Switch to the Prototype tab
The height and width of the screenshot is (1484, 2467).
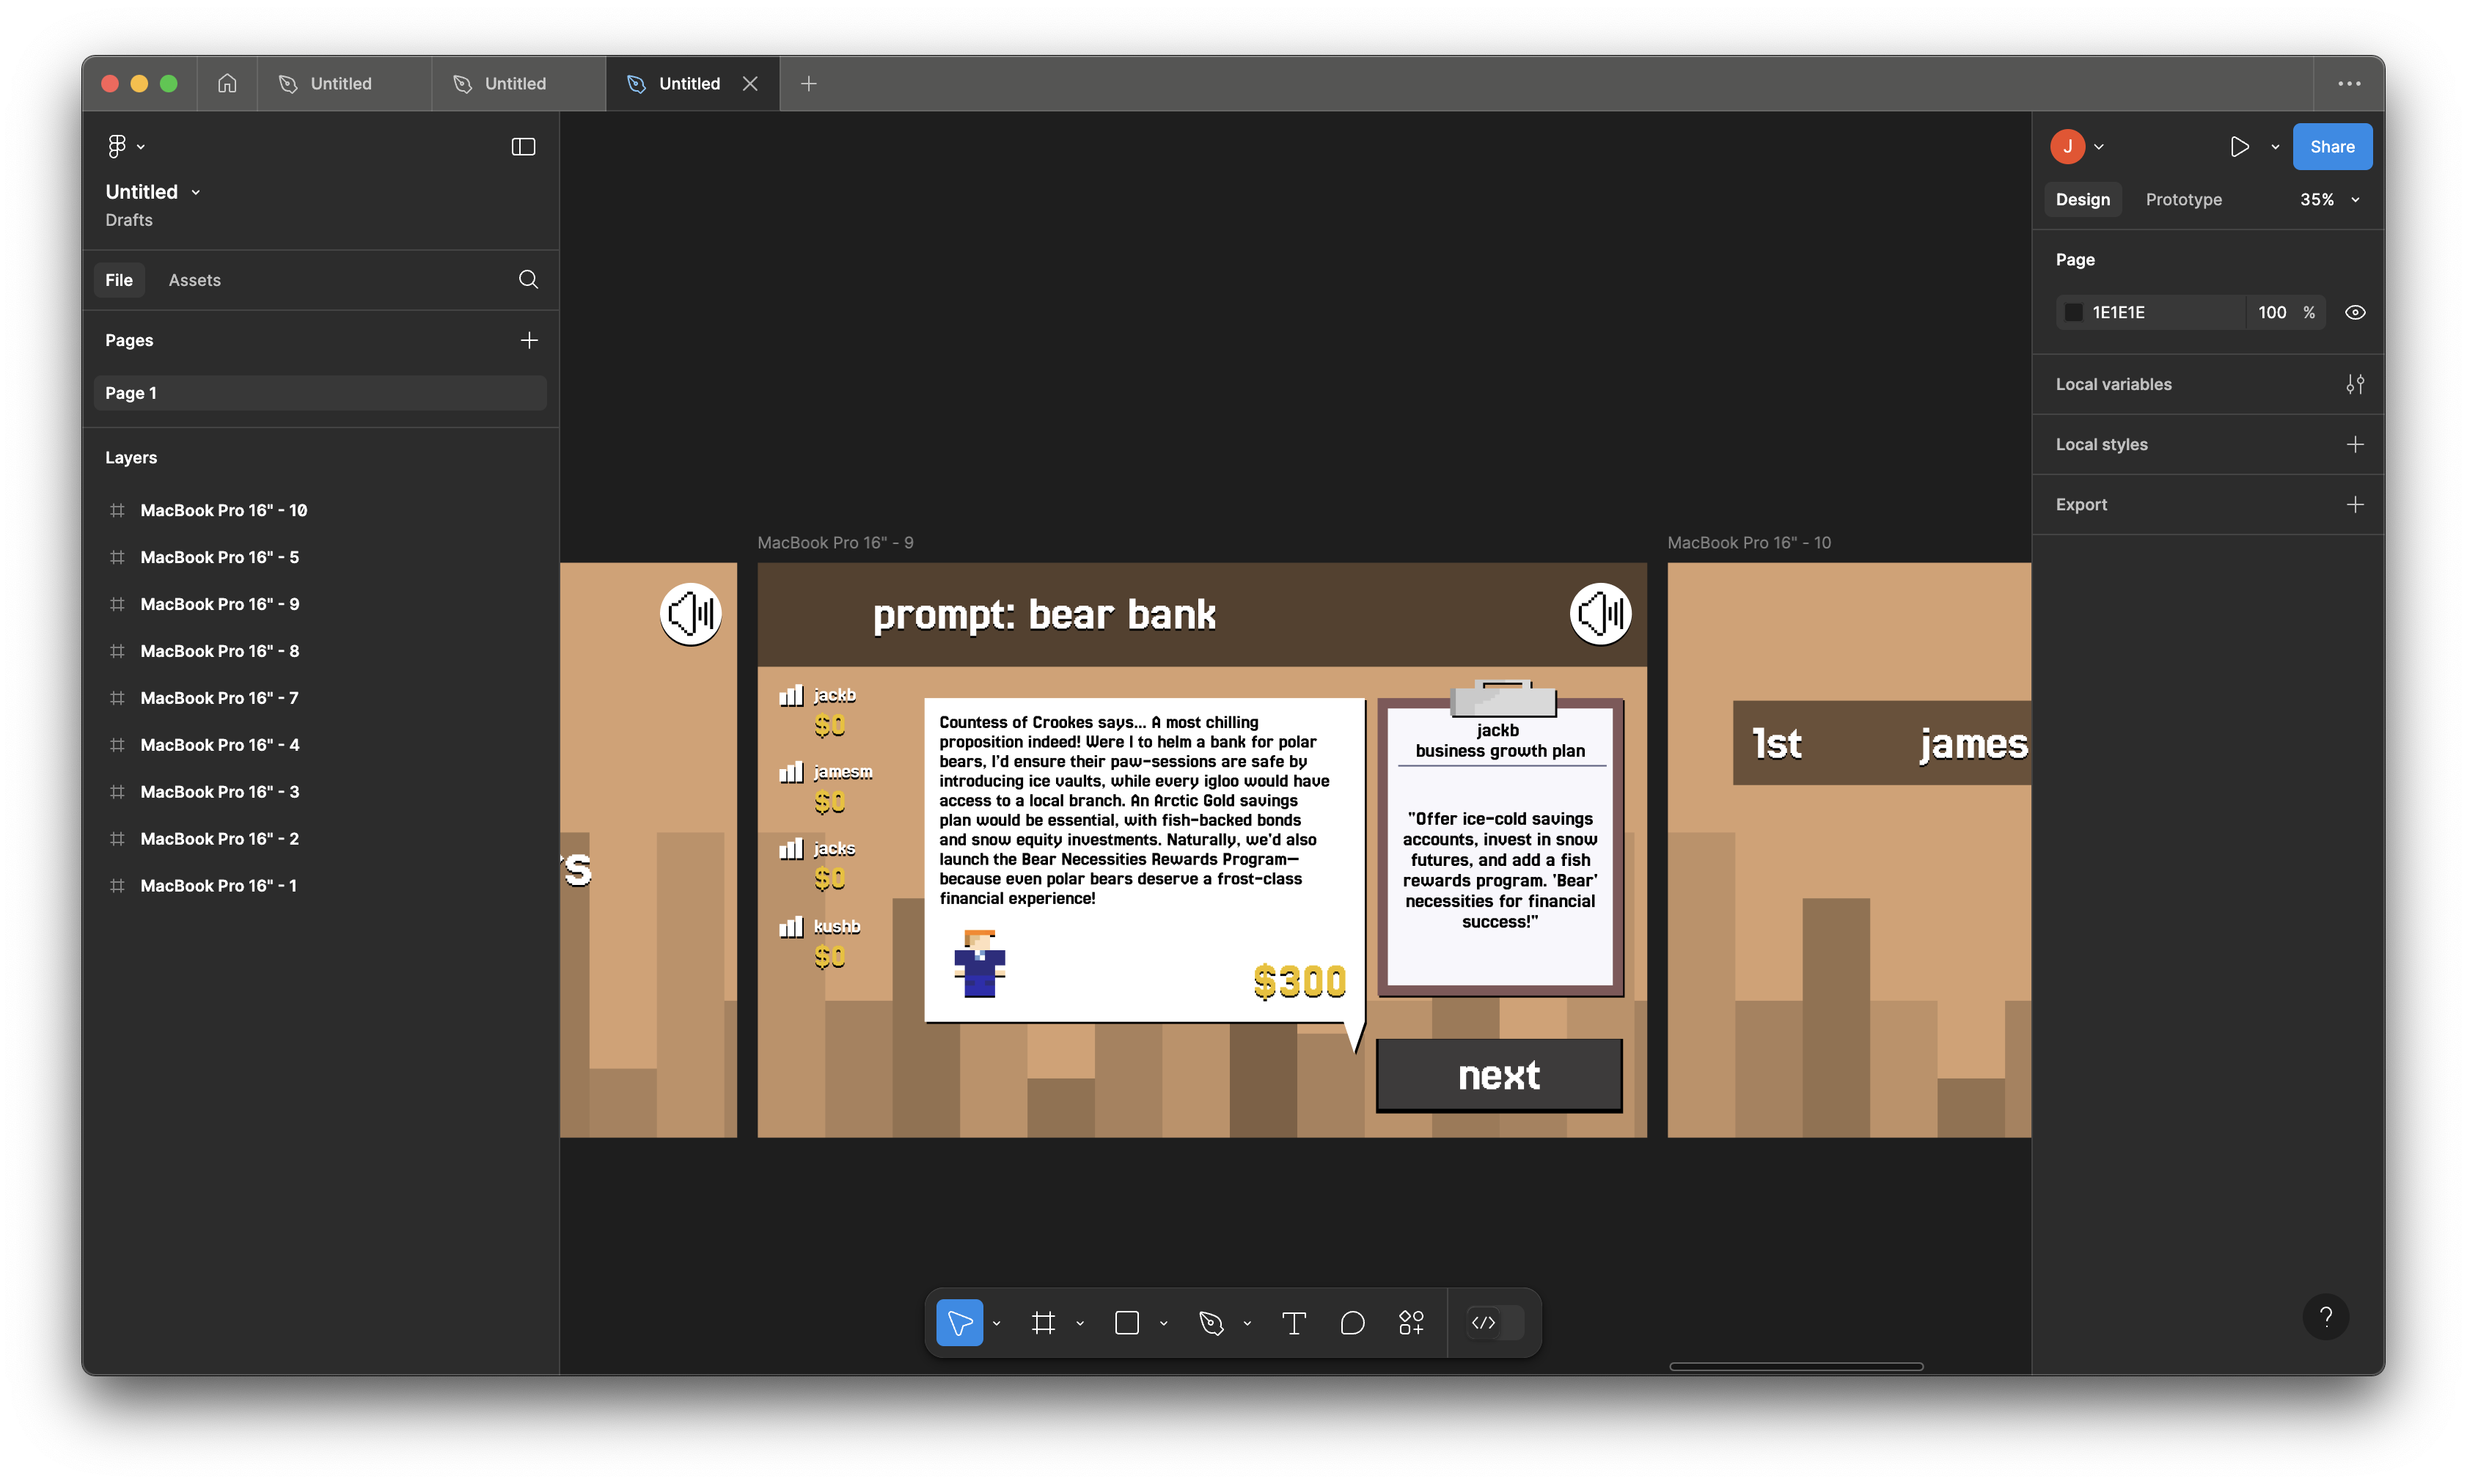click(2183, 200)
